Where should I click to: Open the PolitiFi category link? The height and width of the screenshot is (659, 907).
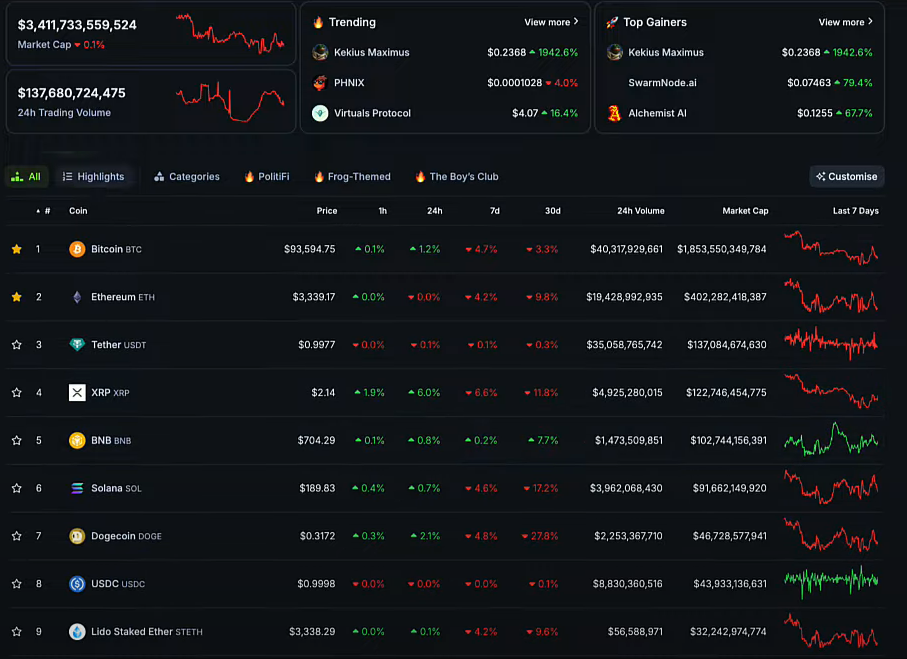tap(266, 177)
